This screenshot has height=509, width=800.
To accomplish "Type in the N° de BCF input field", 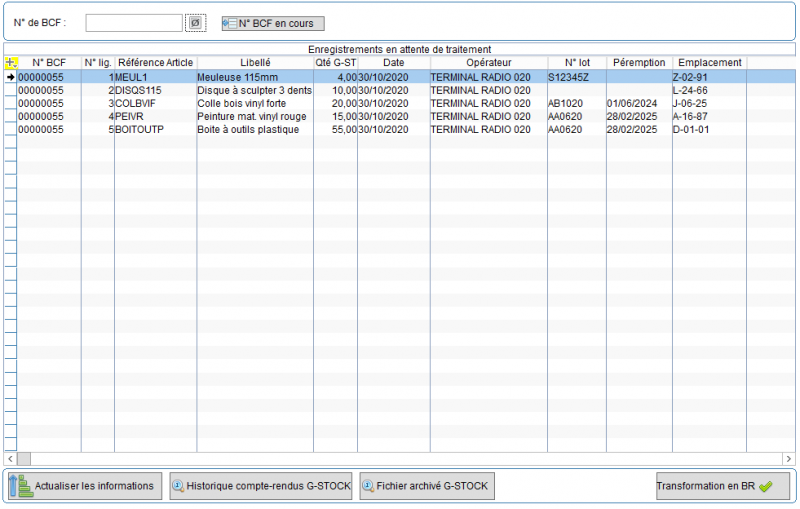I will (x=134, y=23).
